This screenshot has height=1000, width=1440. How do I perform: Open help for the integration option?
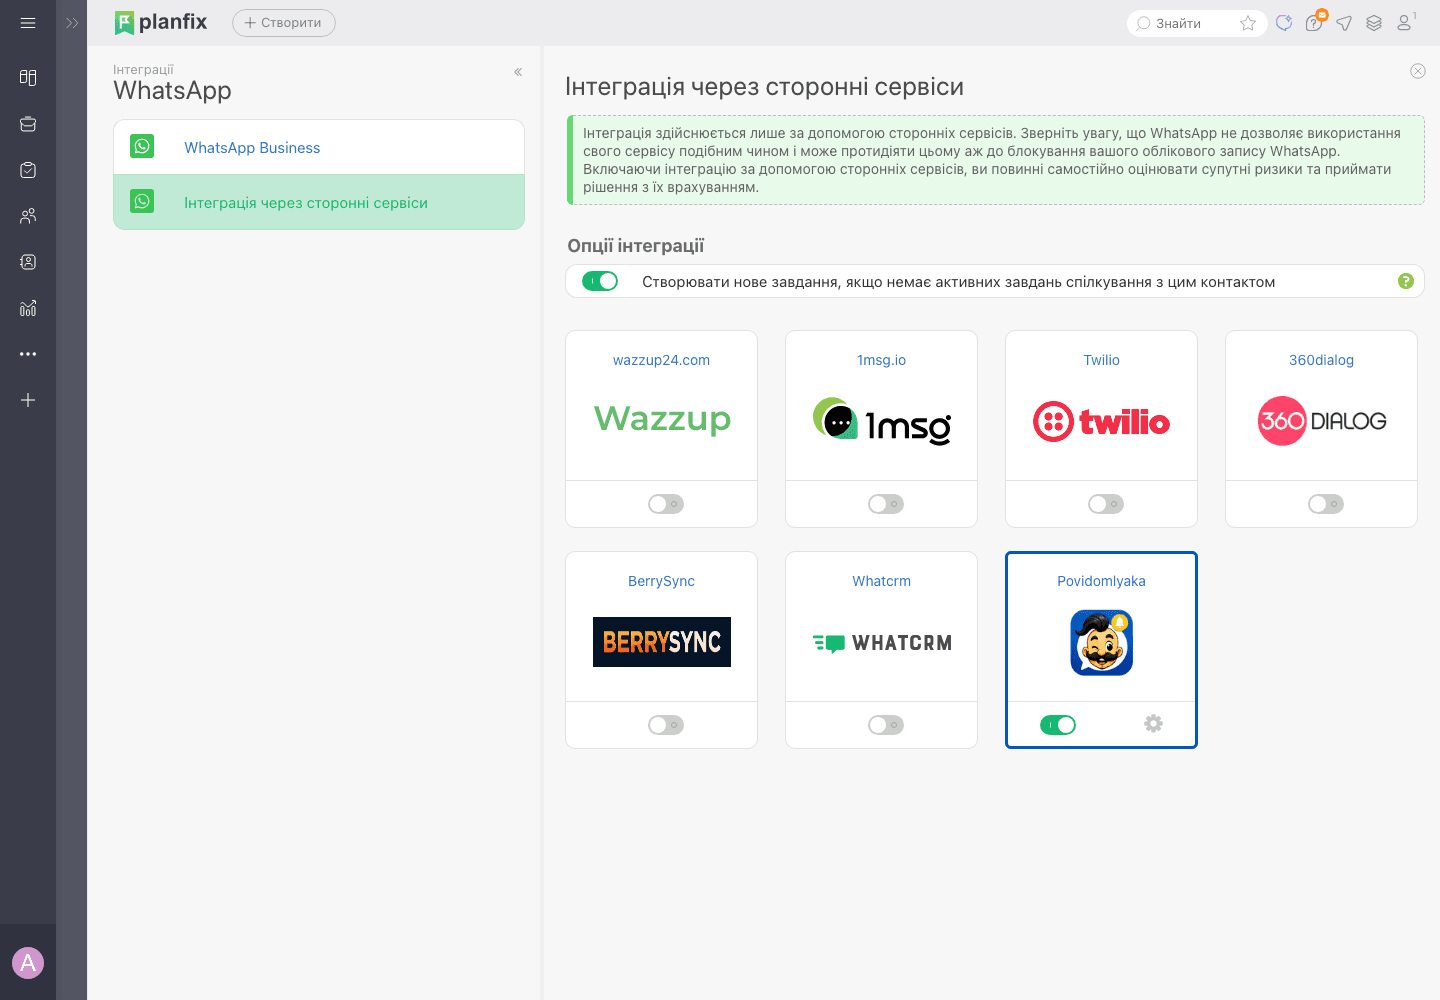(1406, 281)
